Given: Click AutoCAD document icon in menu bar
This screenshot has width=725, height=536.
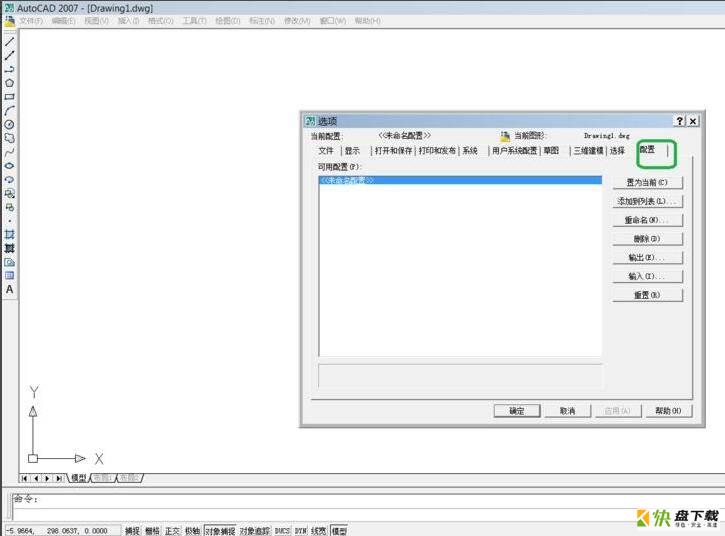Looking at the screenshot, I should 9,21.
